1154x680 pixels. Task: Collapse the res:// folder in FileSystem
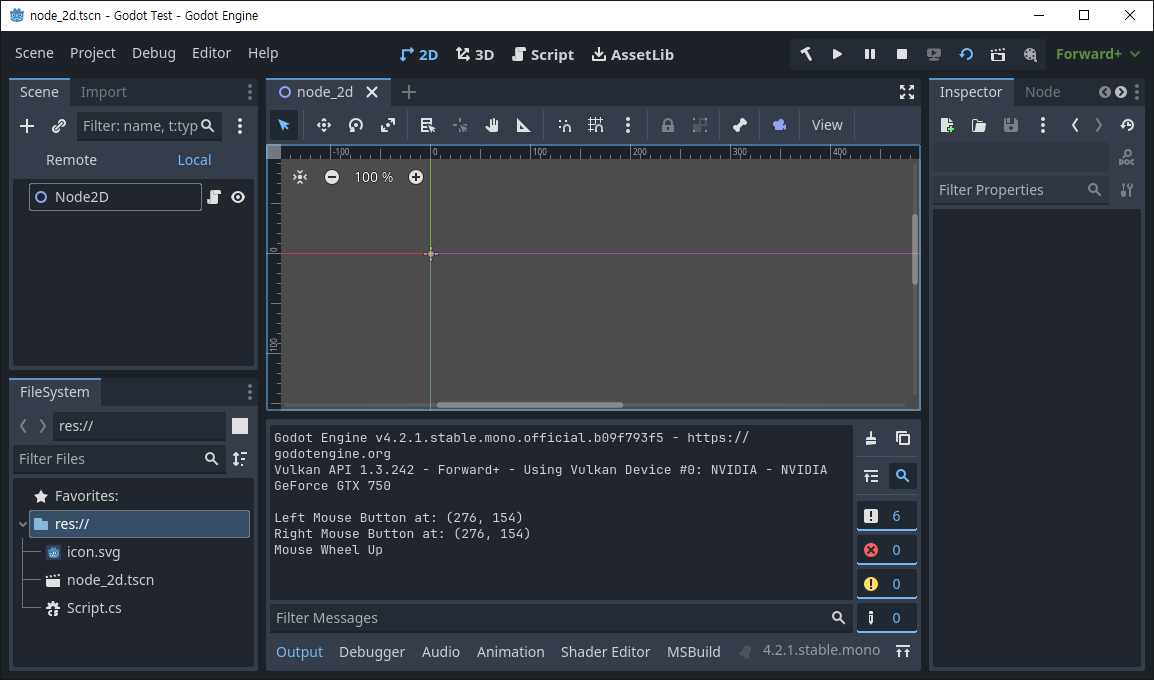coord(23,524)
